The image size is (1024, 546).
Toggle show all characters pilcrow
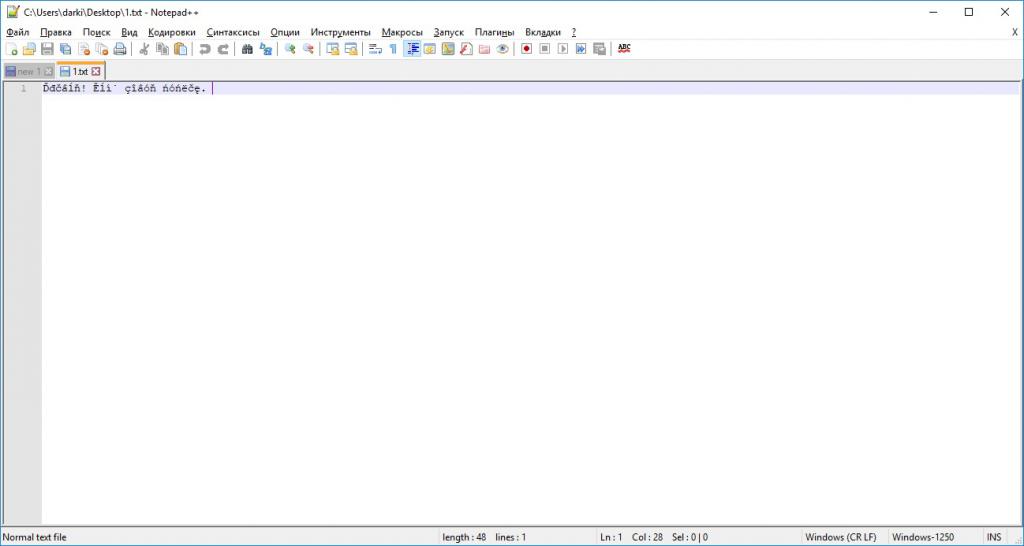pyautogui.click(x=393, y=49)
